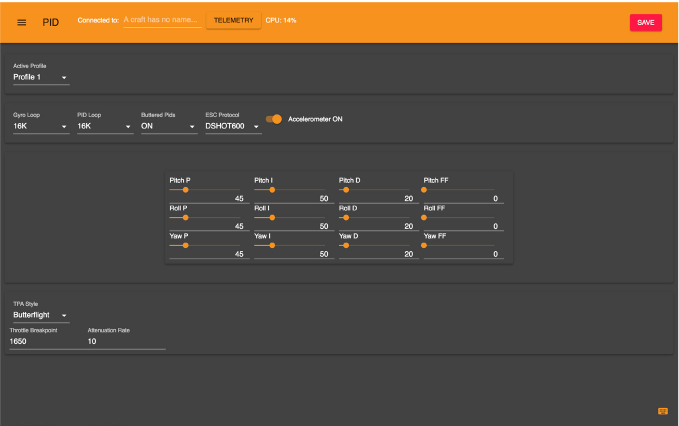Click the Roll P value field
Viewport: 679px width, 426px height.
tap(209, 226)
